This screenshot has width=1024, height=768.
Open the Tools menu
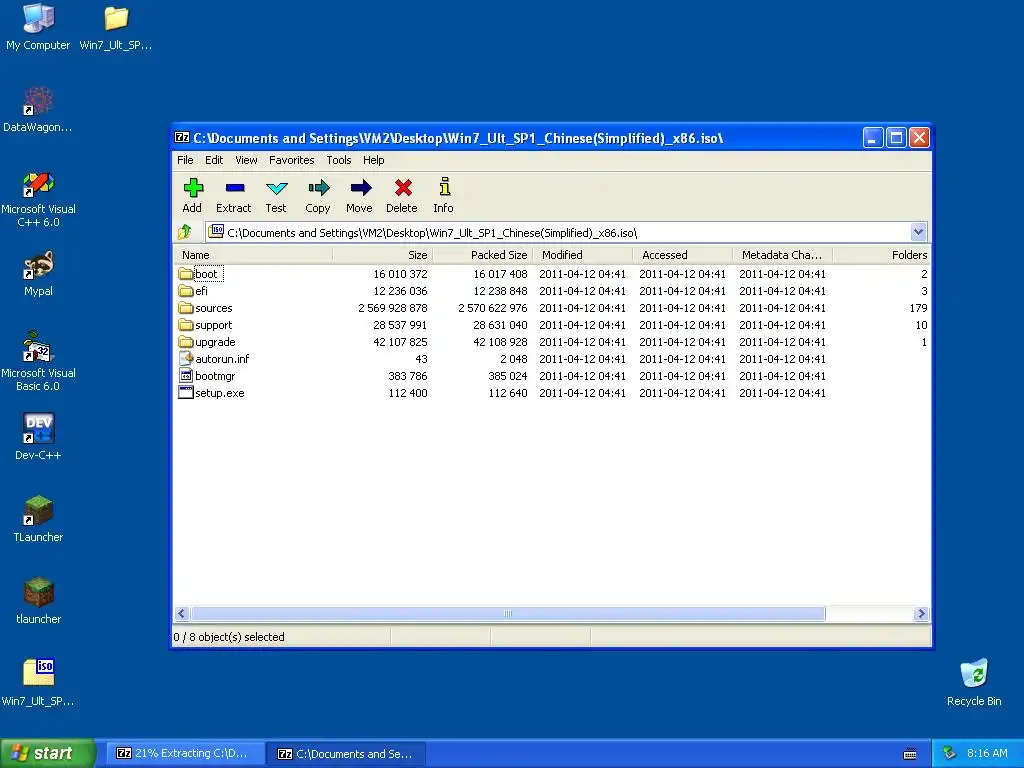tap(339, 160)
